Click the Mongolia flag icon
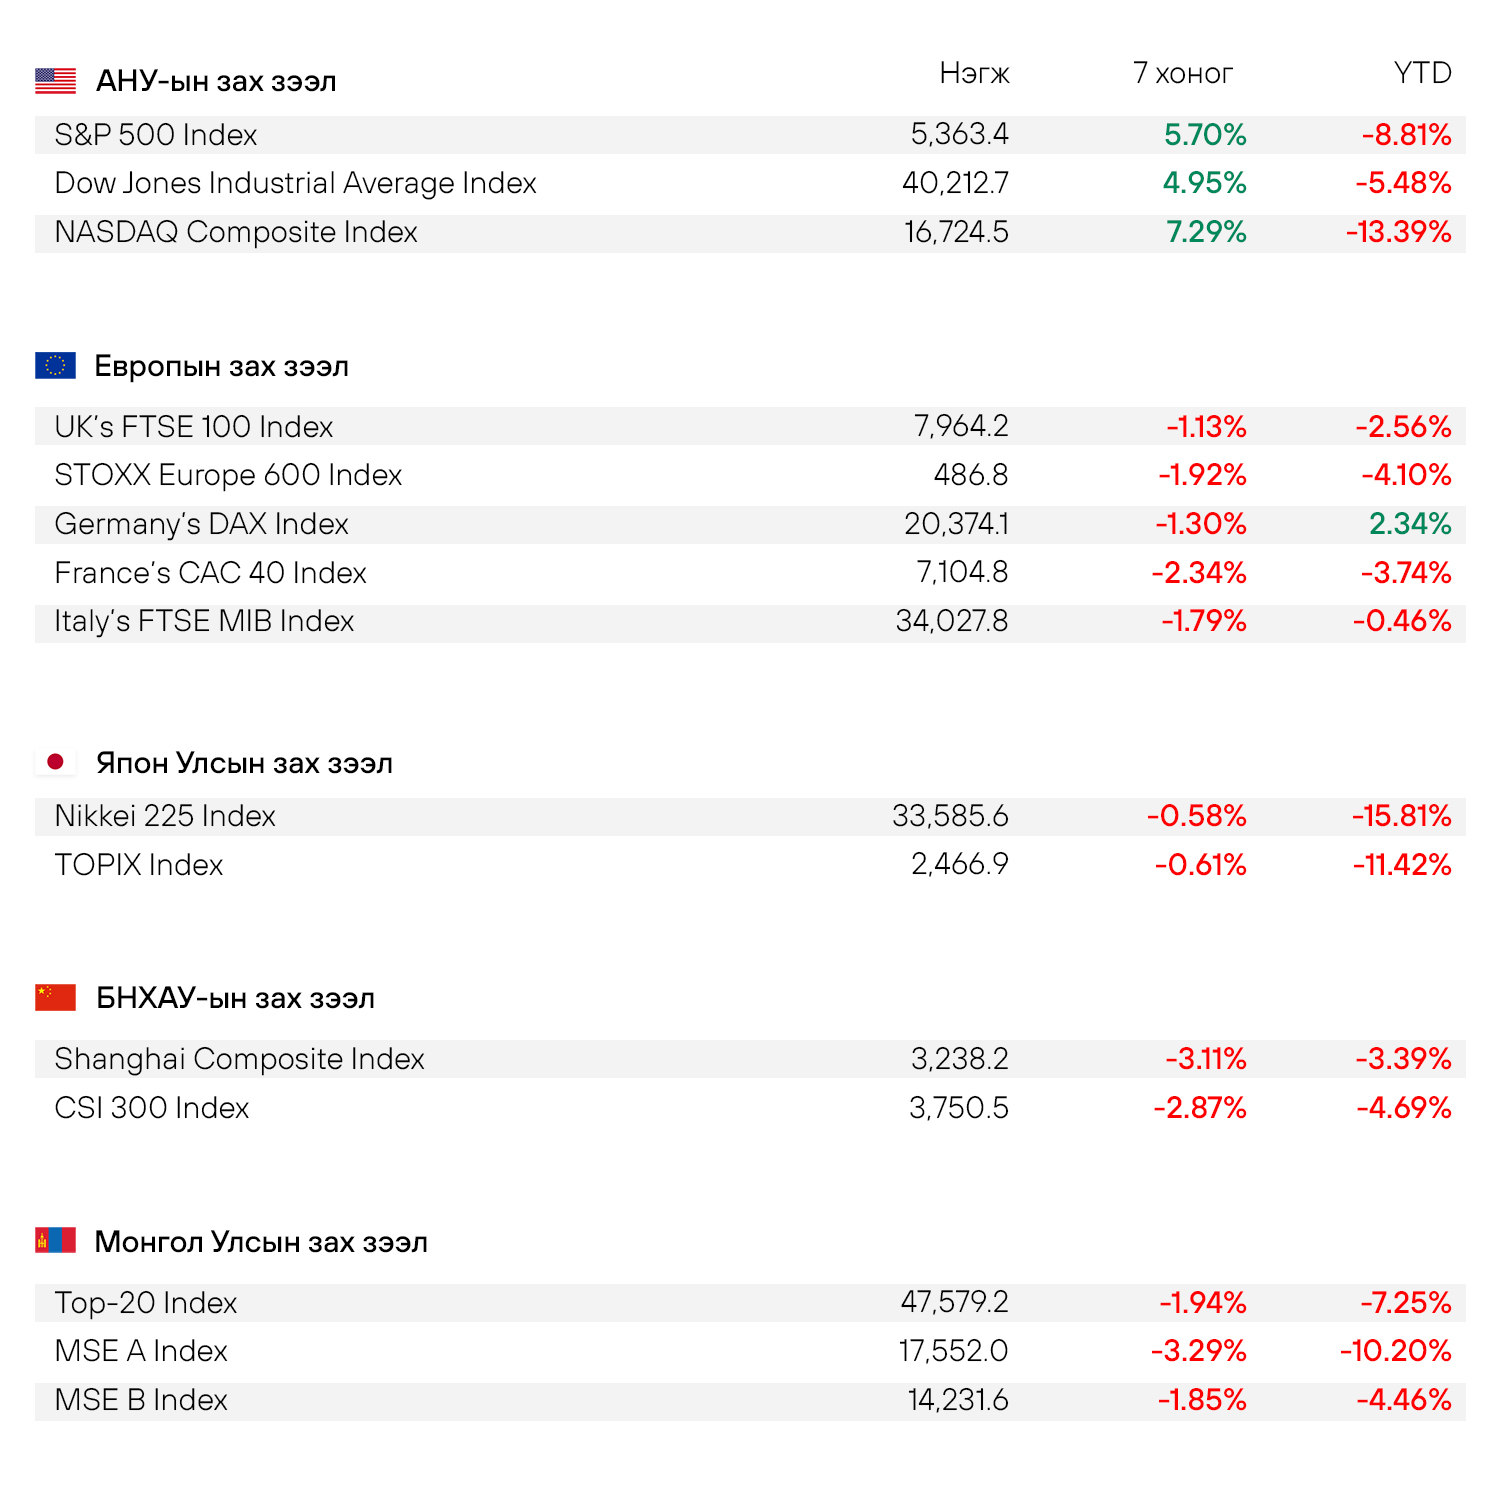Screen dimensions: 1500x1500 tap(55, 1241)
